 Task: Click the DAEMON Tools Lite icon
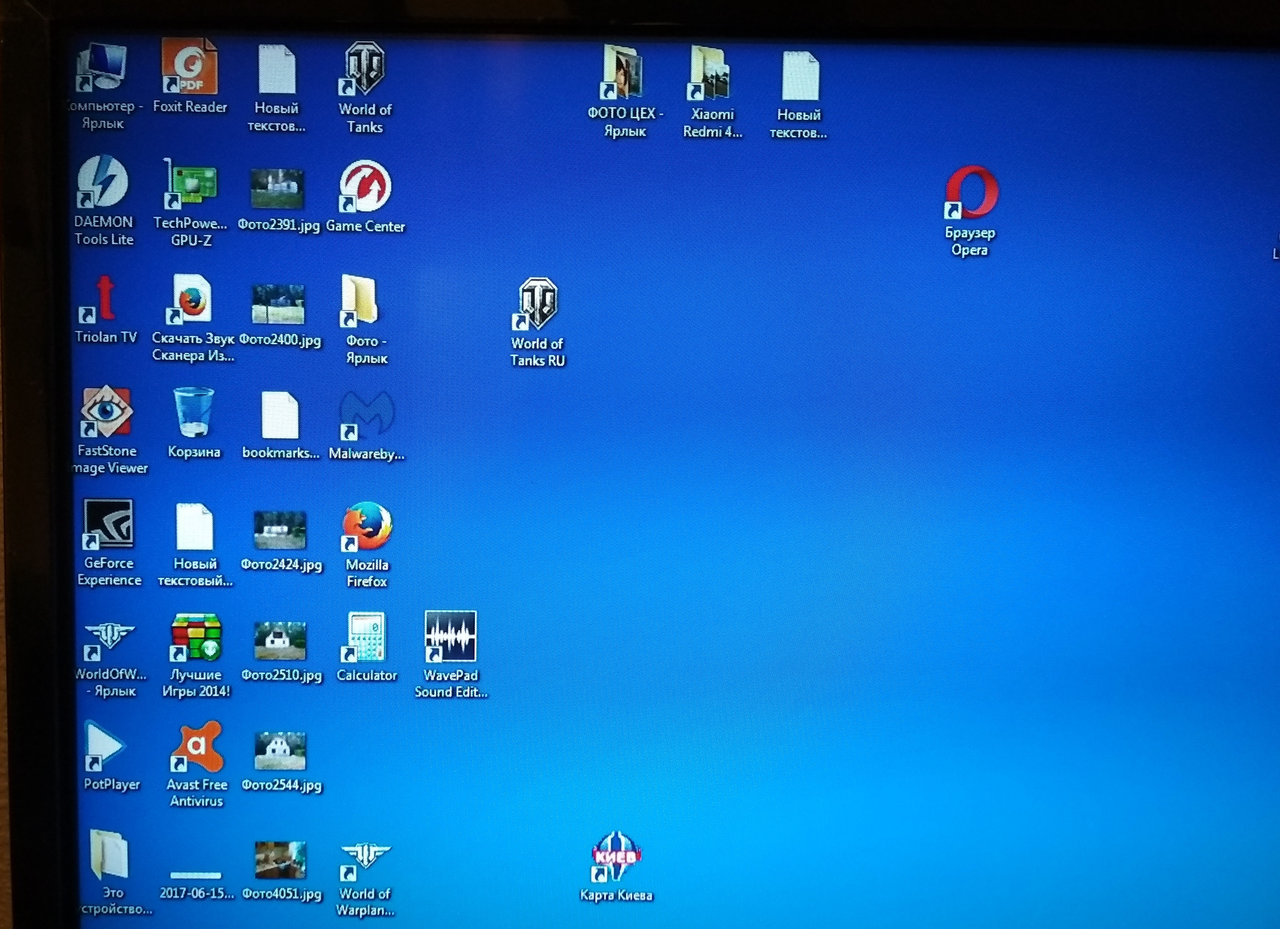click(x=103, y=183)
